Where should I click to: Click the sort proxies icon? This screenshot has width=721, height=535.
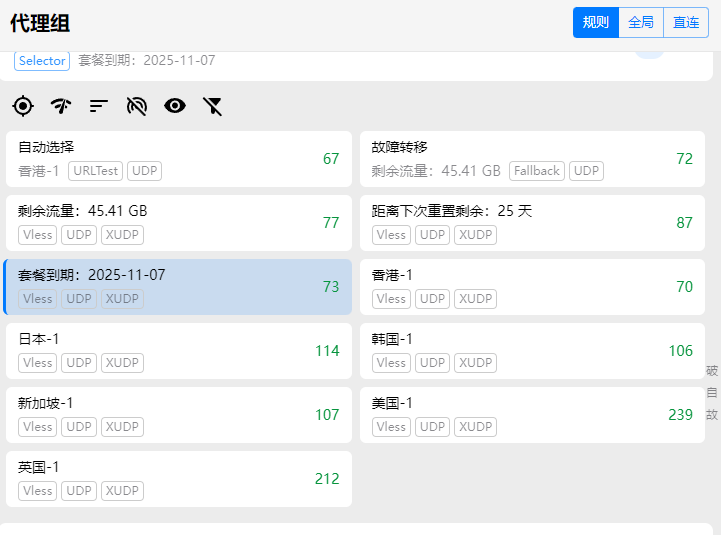[x=98, y=105]
